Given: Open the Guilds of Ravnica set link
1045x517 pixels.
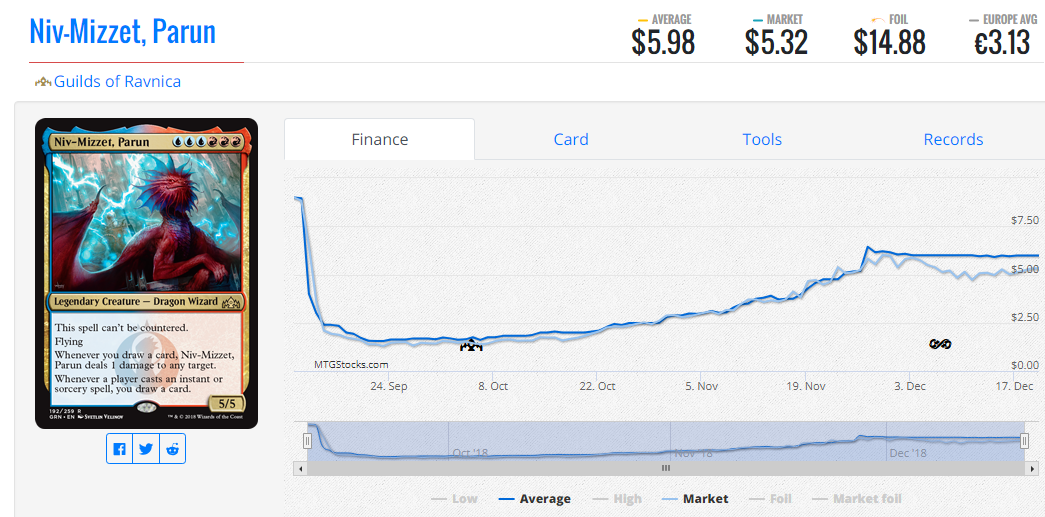Looking at the screenshot, I should (x=117, y=82).
